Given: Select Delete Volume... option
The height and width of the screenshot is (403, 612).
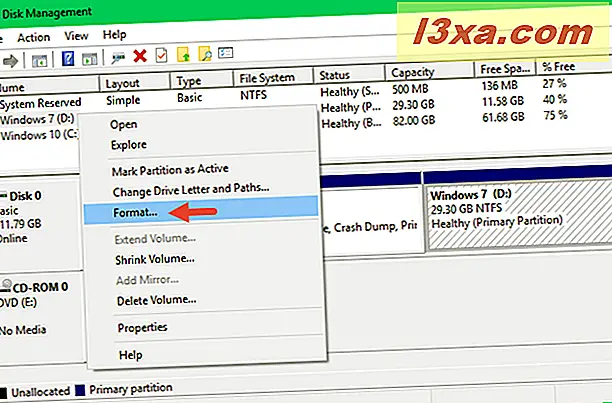Looking at the screenshot, I should click(157, 300).
